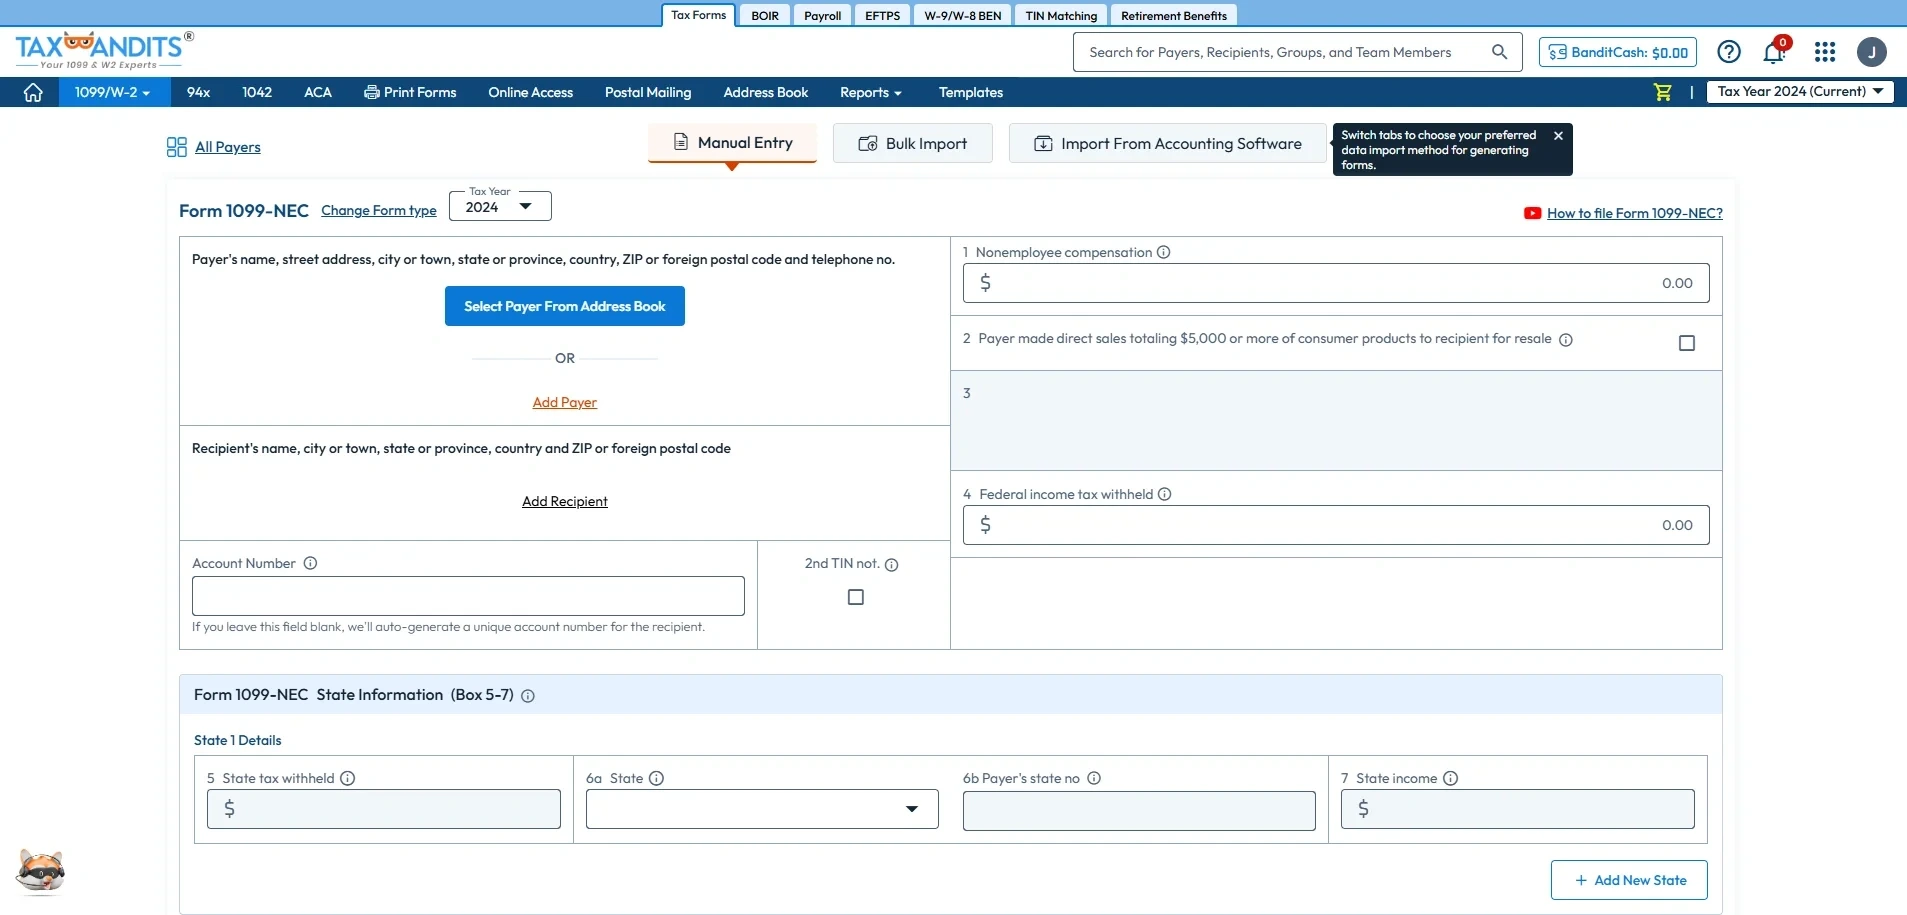Click the Account Number input field
This screenshot has height=915, width=1907.
point(468,595)
